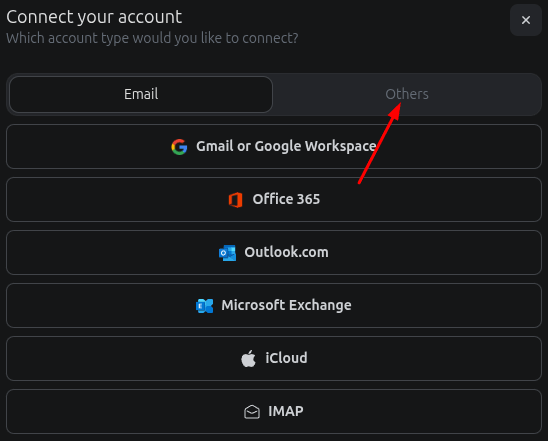The height and width of the screenshot is (441, 548).
Task: Choose Microsoft Exchange as account type
Action: click(274, 305)
